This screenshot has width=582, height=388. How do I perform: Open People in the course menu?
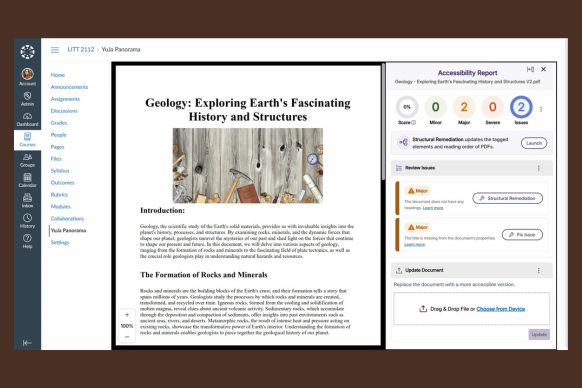point(59,135)
